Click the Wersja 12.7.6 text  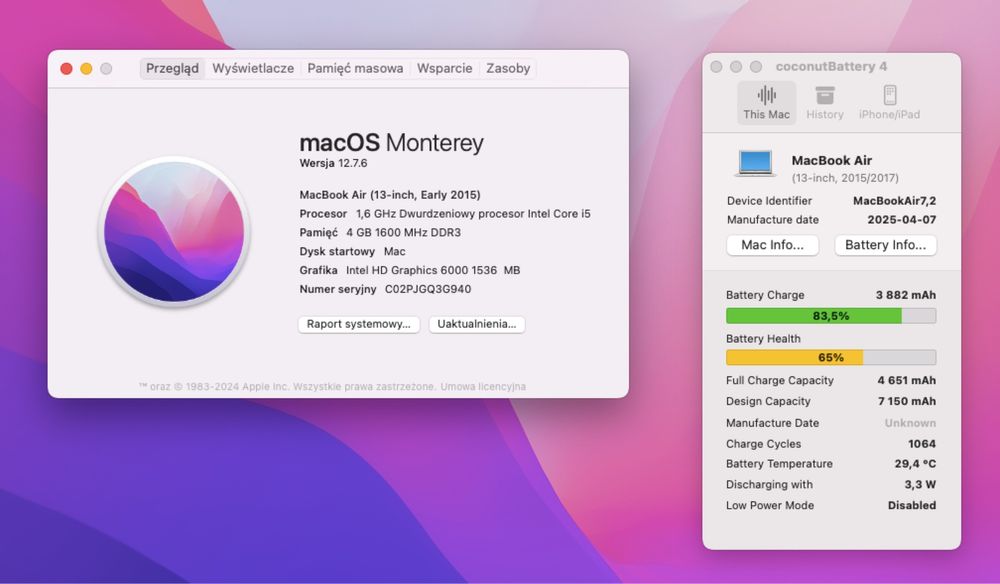[x=334, y=163]
